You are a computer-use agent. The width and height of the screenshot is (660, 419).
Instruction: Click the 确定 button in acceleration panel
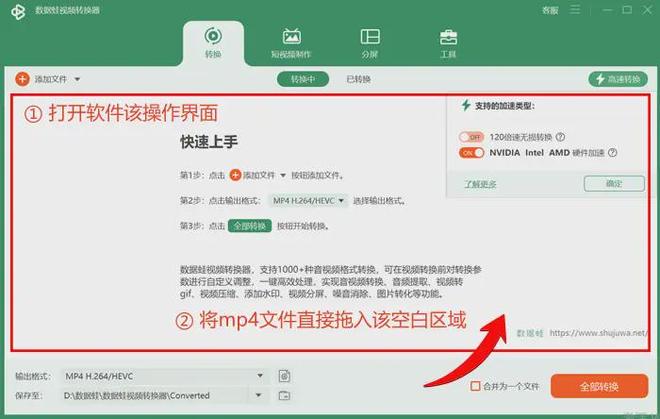click(614, 184)
